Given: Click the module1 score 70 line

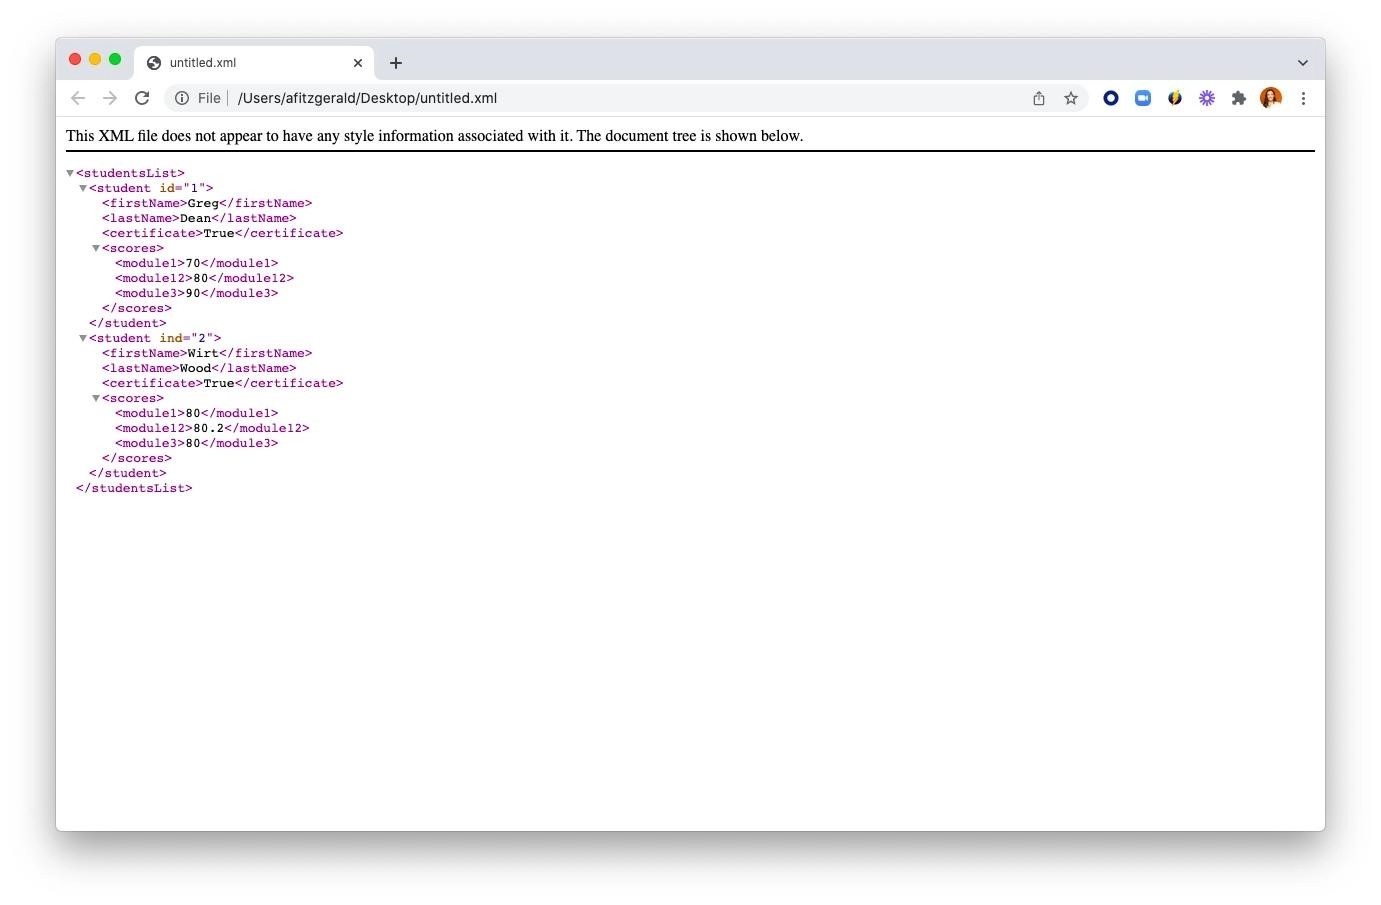Looking at the screenshot, I should 197,263.
